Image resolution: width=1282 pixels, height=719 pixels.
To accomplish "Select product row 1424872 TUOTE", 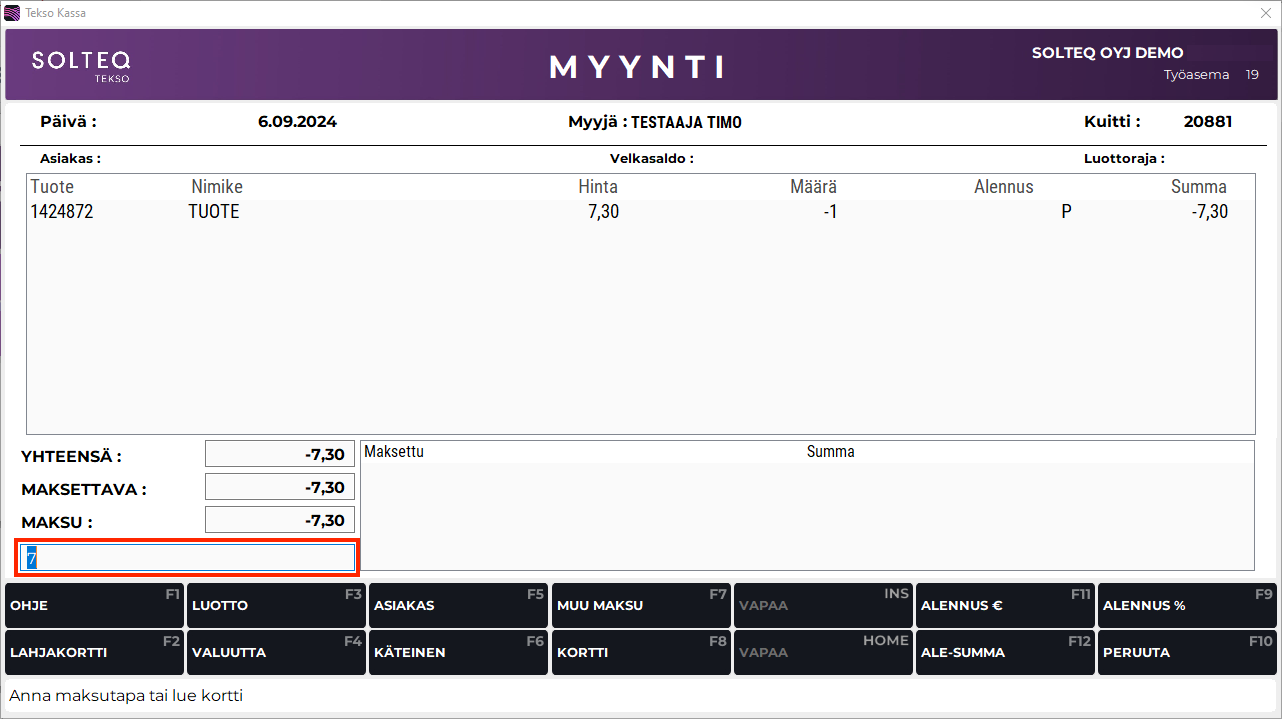I will point(640,212).
